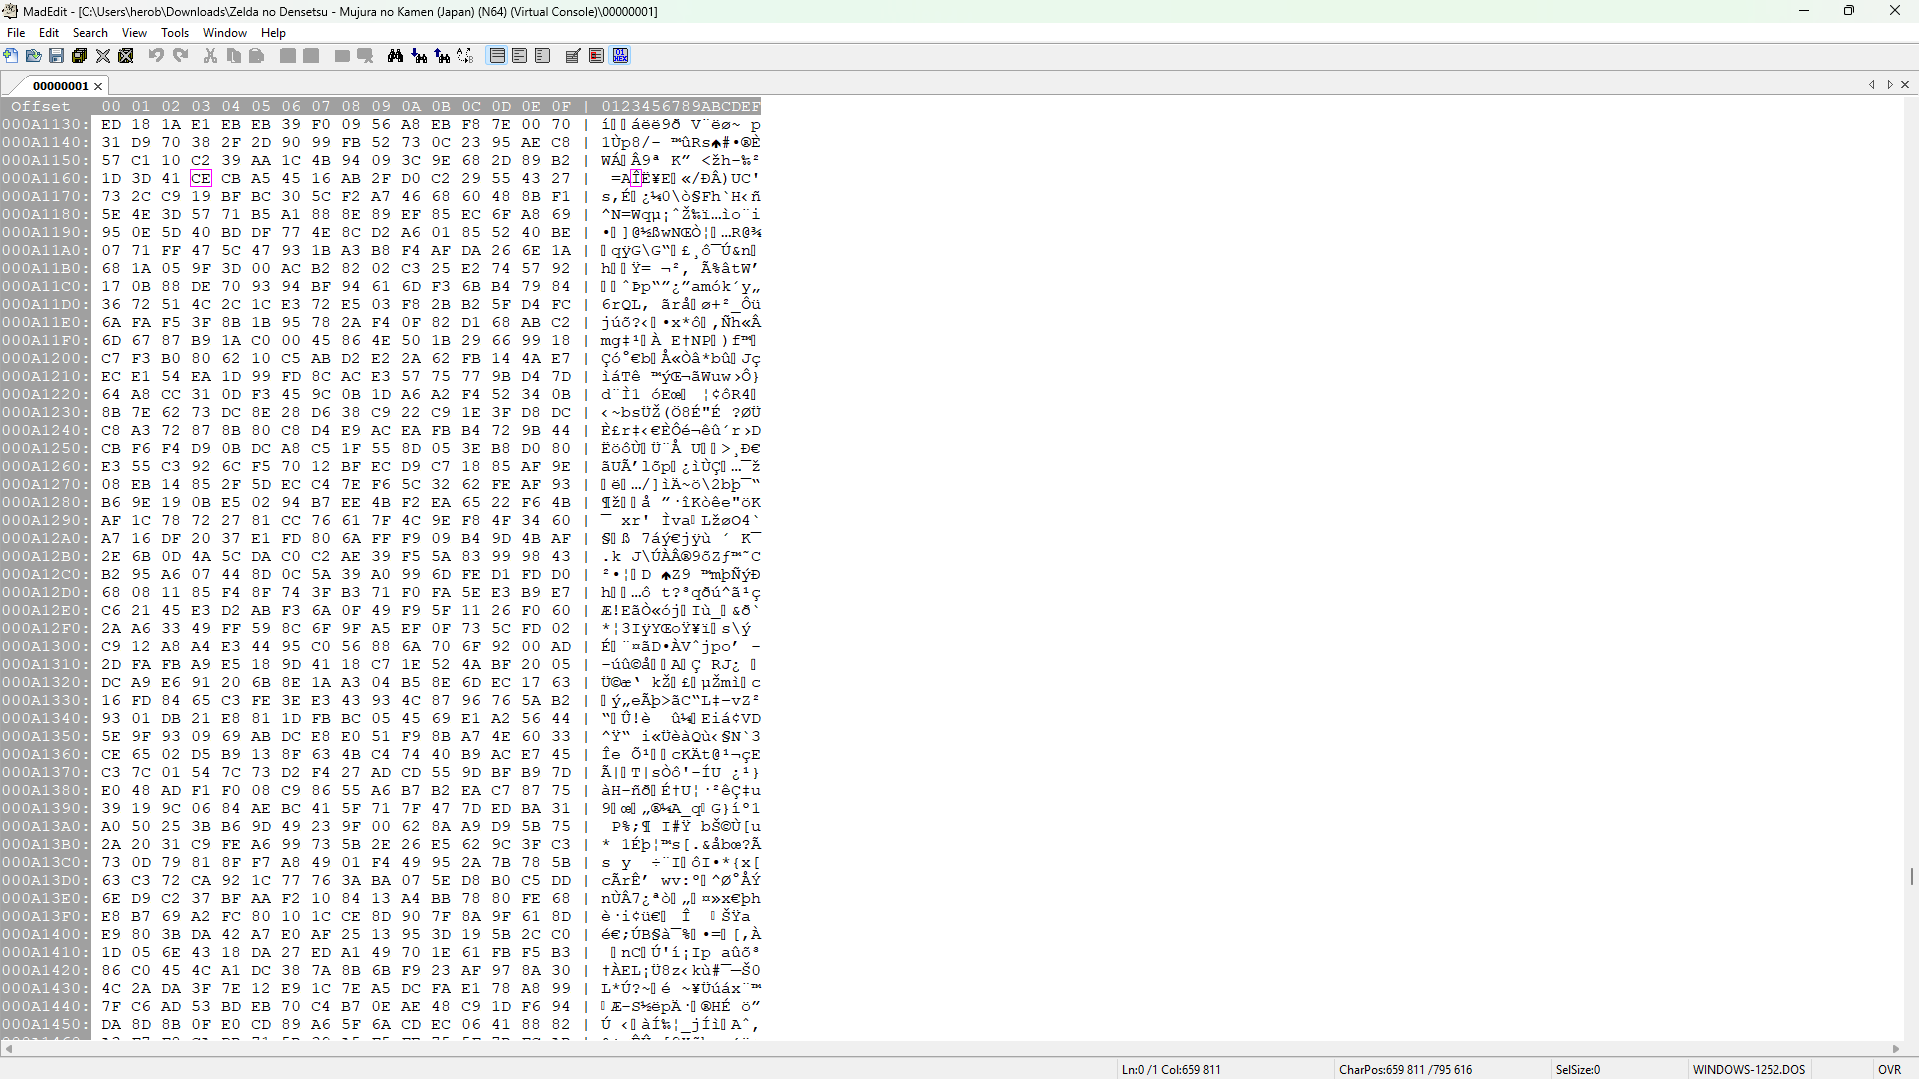Close the current file with toolbar X icon

[103, 56]
